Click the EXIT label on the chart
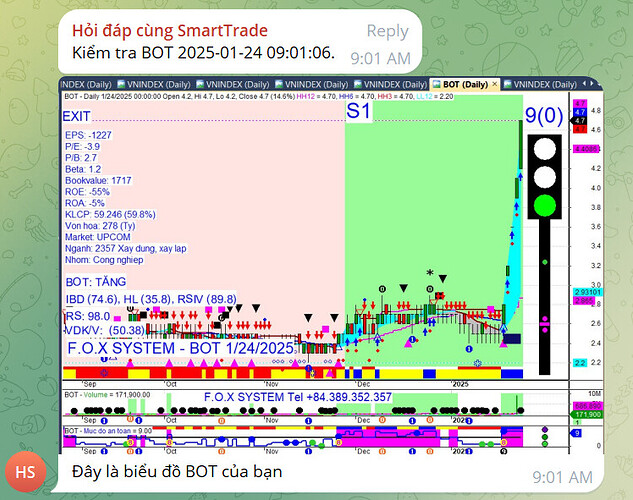633x500 pixels. click(76, 116)
